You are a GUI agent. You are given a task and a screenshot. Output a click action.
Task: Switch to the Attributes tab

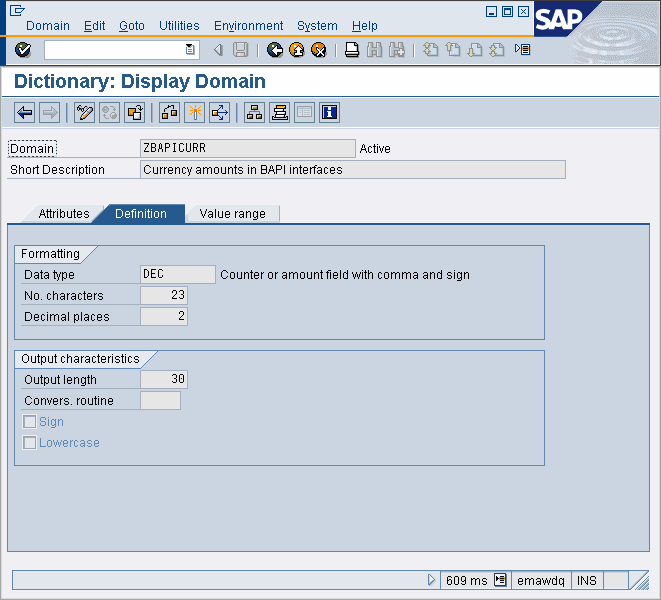pos(64,214)
